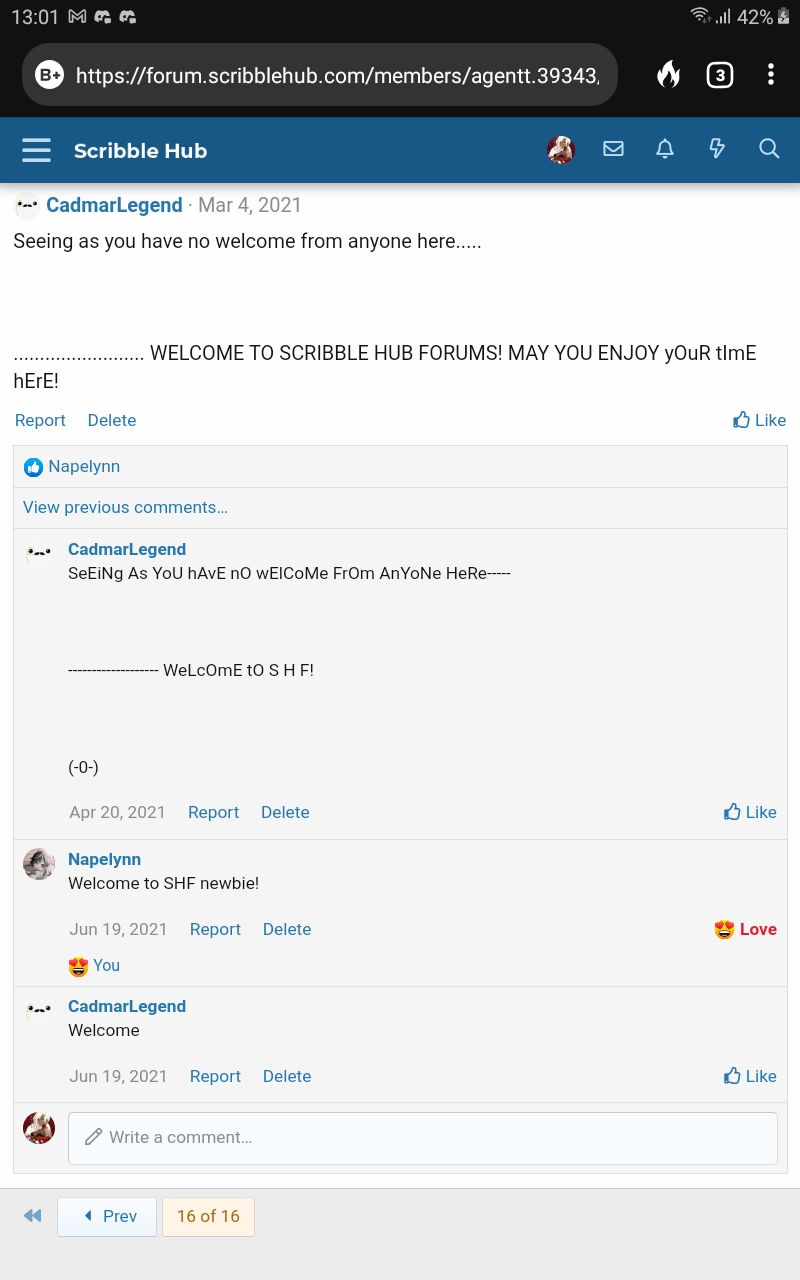Select the Scribble Hub home title
The width and height of the screenshot is (800, 1280).
pos(140,150)
